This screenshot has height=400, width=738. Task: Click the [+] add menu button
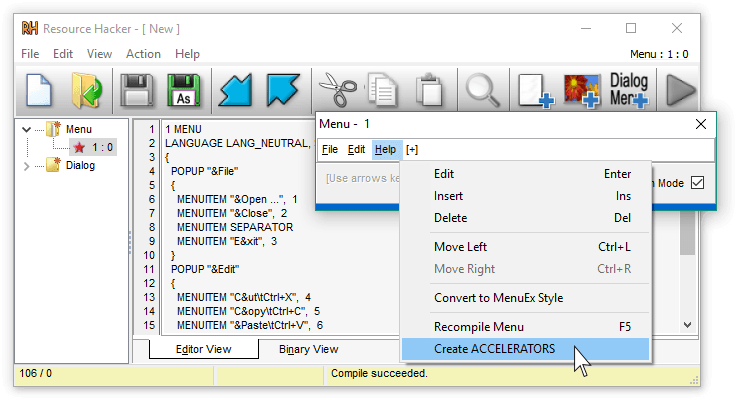pyautogui.click(x=412, y=150)
